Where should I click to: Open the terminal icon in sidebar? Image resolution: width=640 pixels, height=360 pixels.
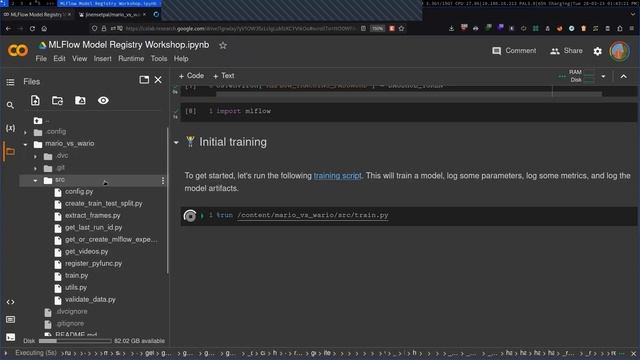point(10,337)
